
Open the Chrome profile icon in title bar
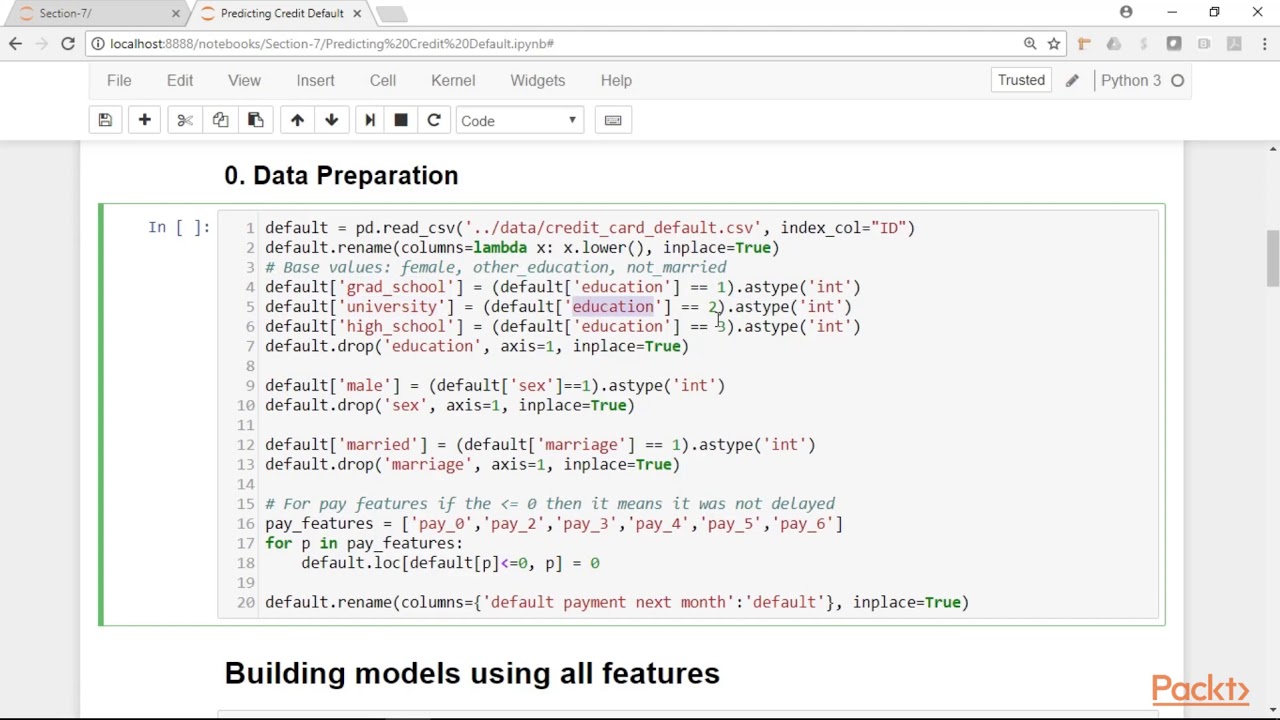(1126, 12)
